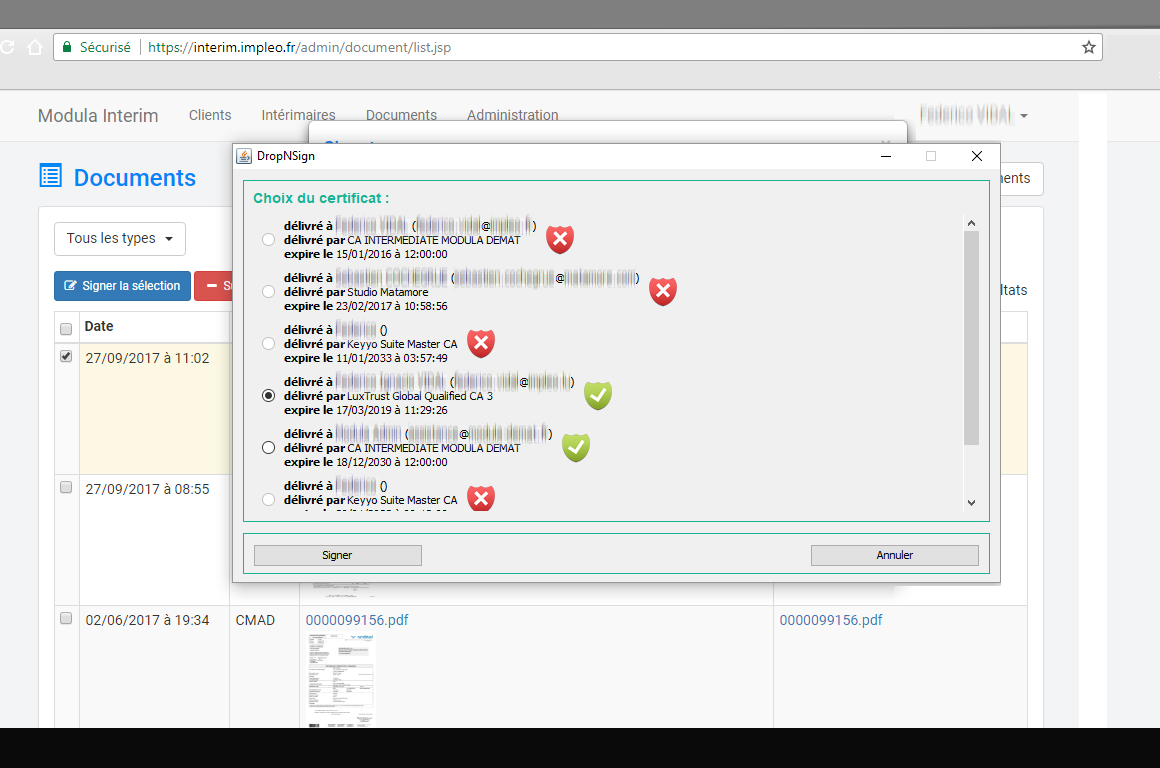Open 0000099156.pdf document thumbnail
The image size is (1160, 768).
point(340,678)
